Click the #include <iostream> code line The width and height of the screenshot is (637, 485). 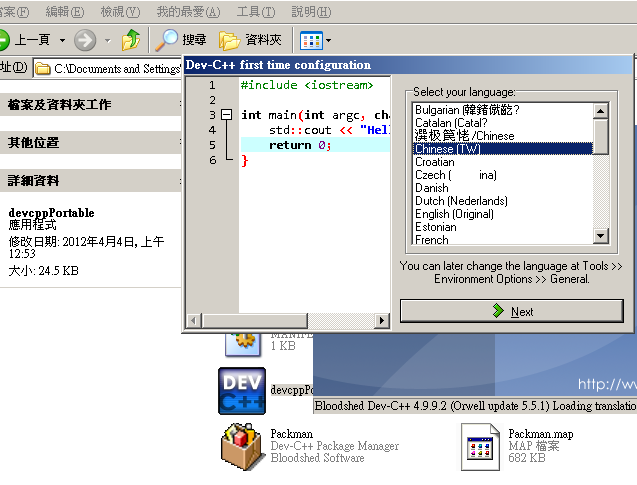pos(307,85)
